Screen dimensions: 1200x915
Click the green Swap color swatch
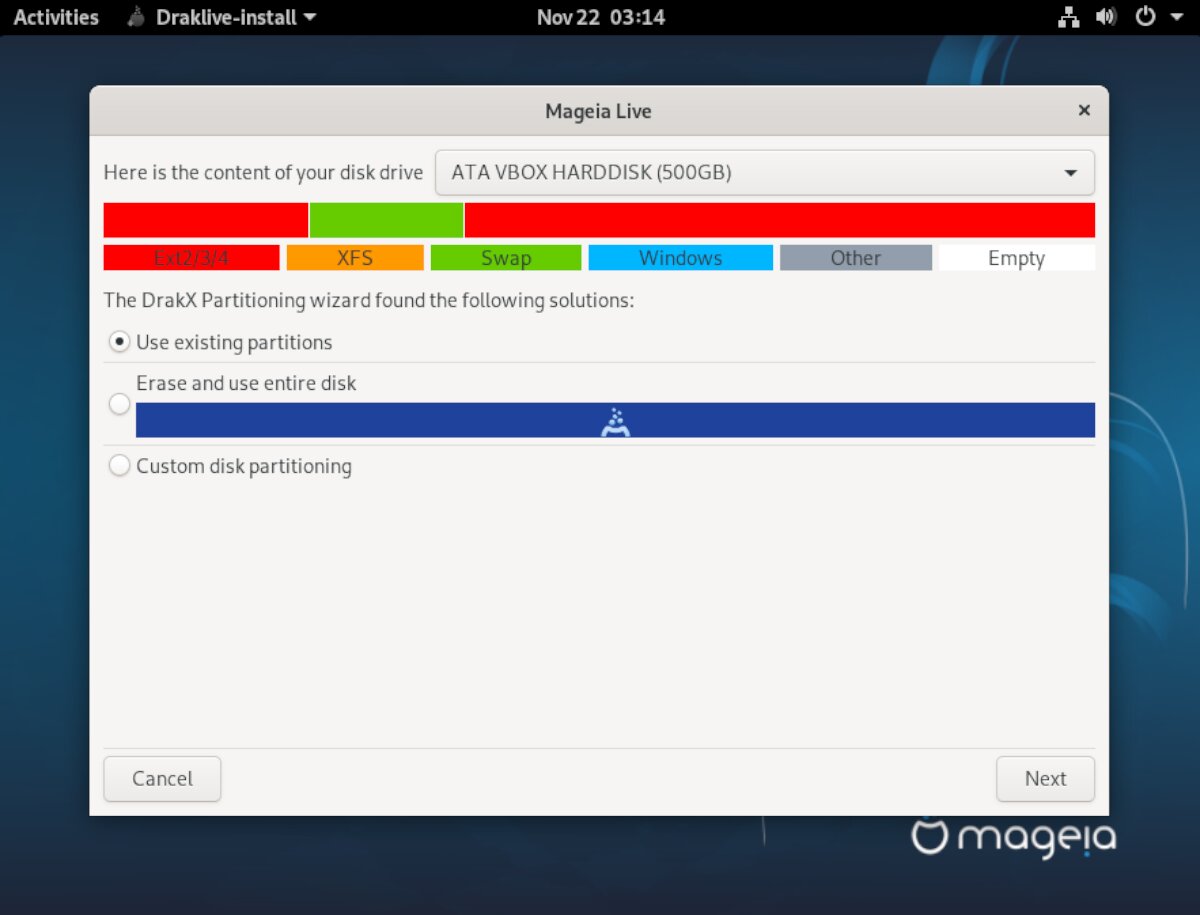(505, 257)
